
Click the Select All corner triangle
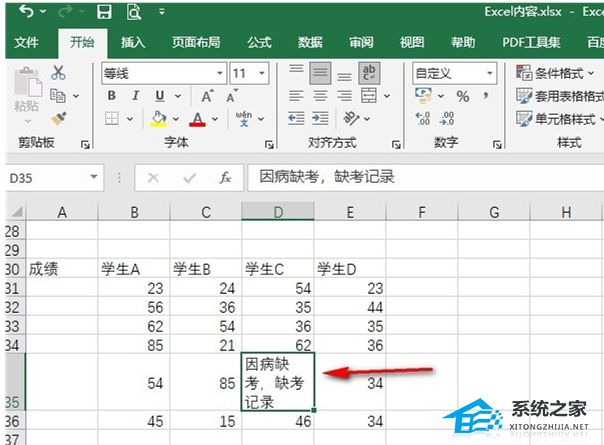click(16, 212)
